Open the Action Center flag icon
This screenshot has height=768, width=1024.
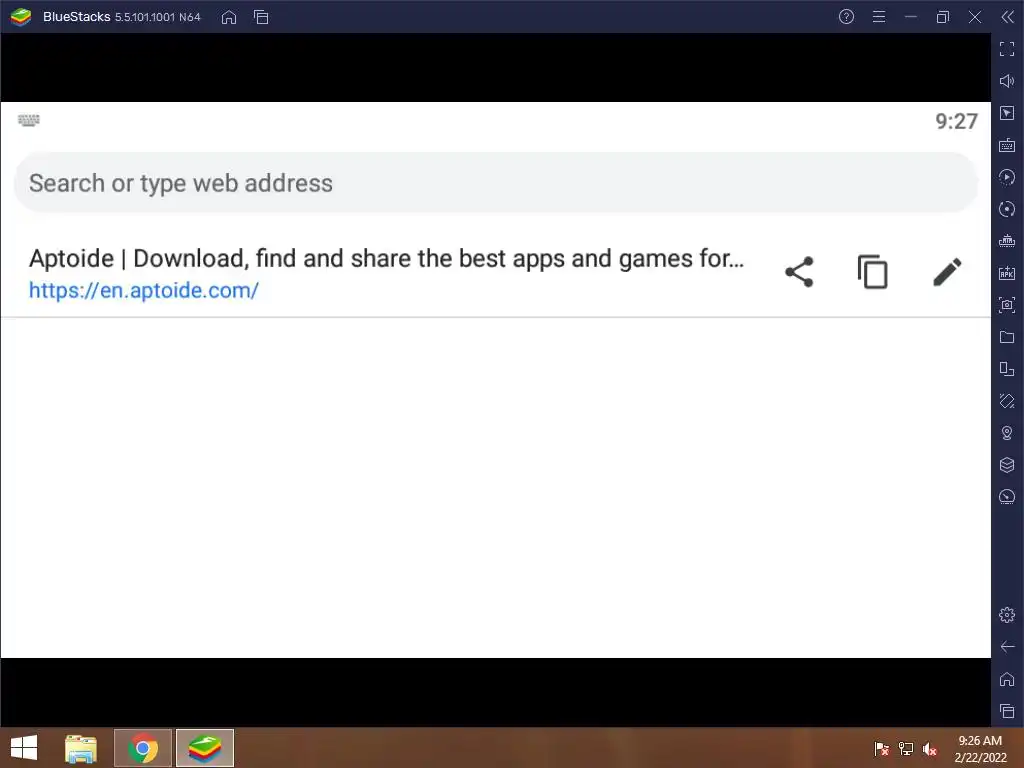click(x=882, y=749)
